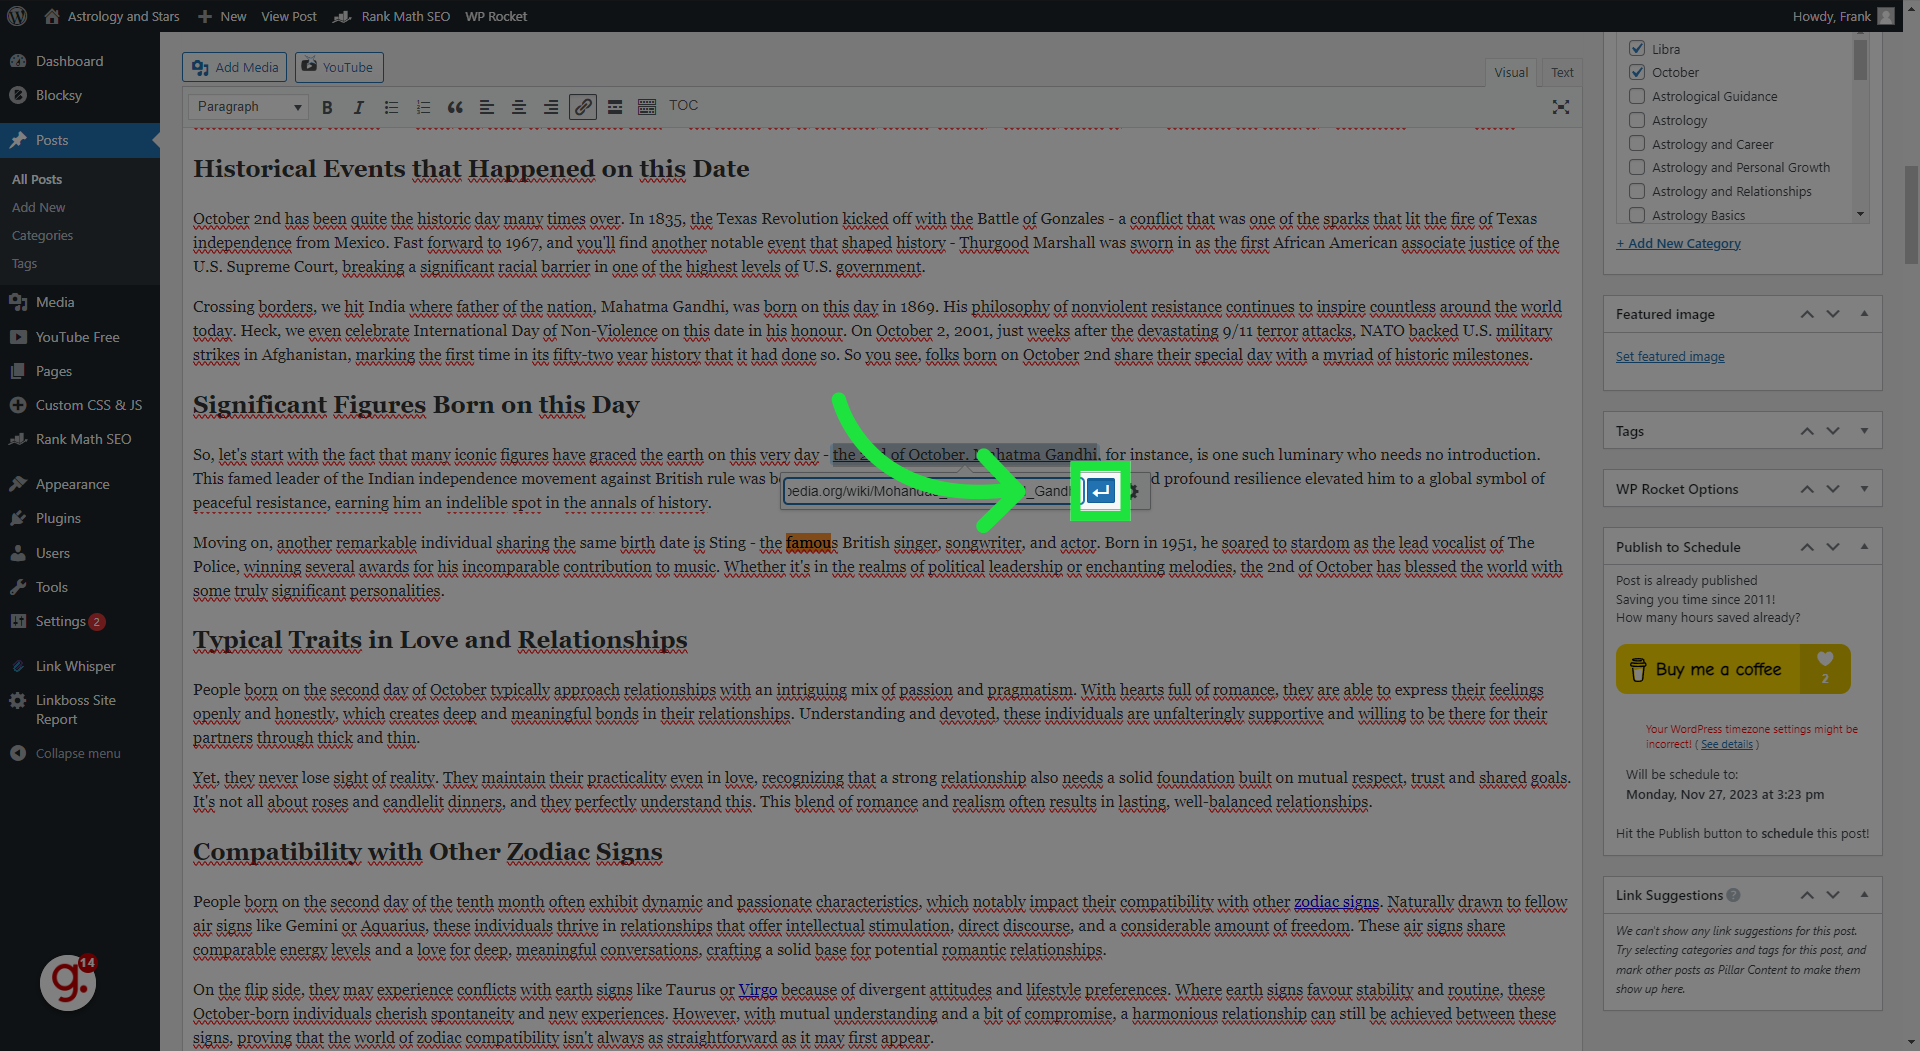Move WP Rocket Options panel up
1920x1051 pixels.
[x=1807, y=489]
